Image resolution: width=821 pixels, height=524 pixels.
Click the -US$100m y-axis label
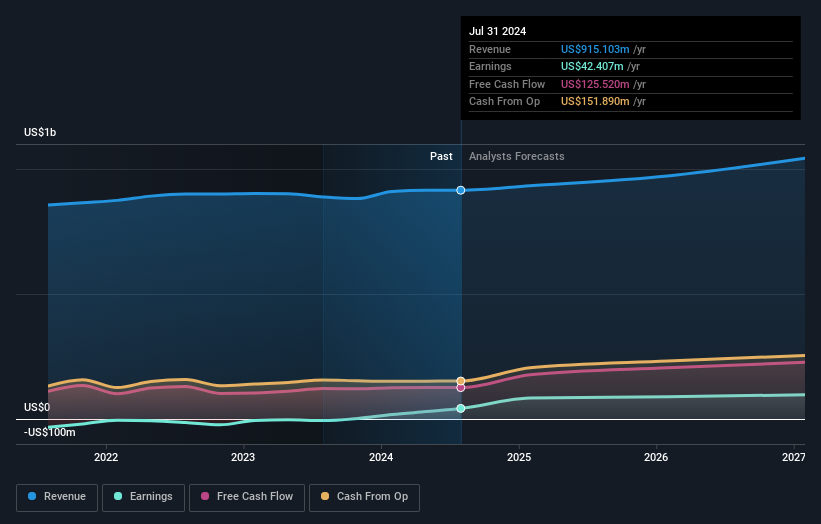coord(50,432)
